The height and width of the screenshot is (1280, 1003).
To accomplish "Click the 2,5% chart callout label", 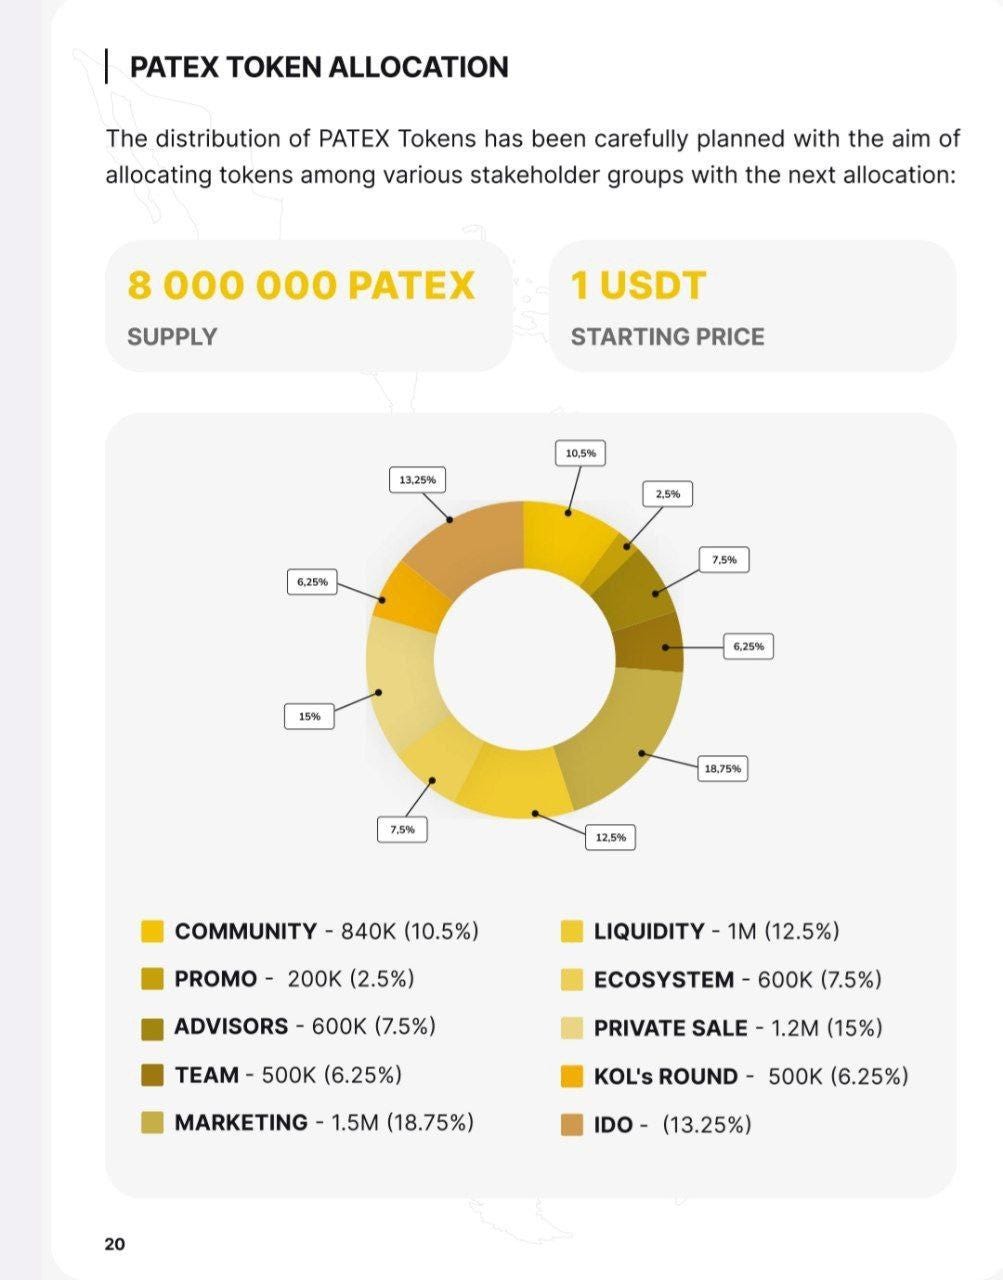I will coord(668,494).
